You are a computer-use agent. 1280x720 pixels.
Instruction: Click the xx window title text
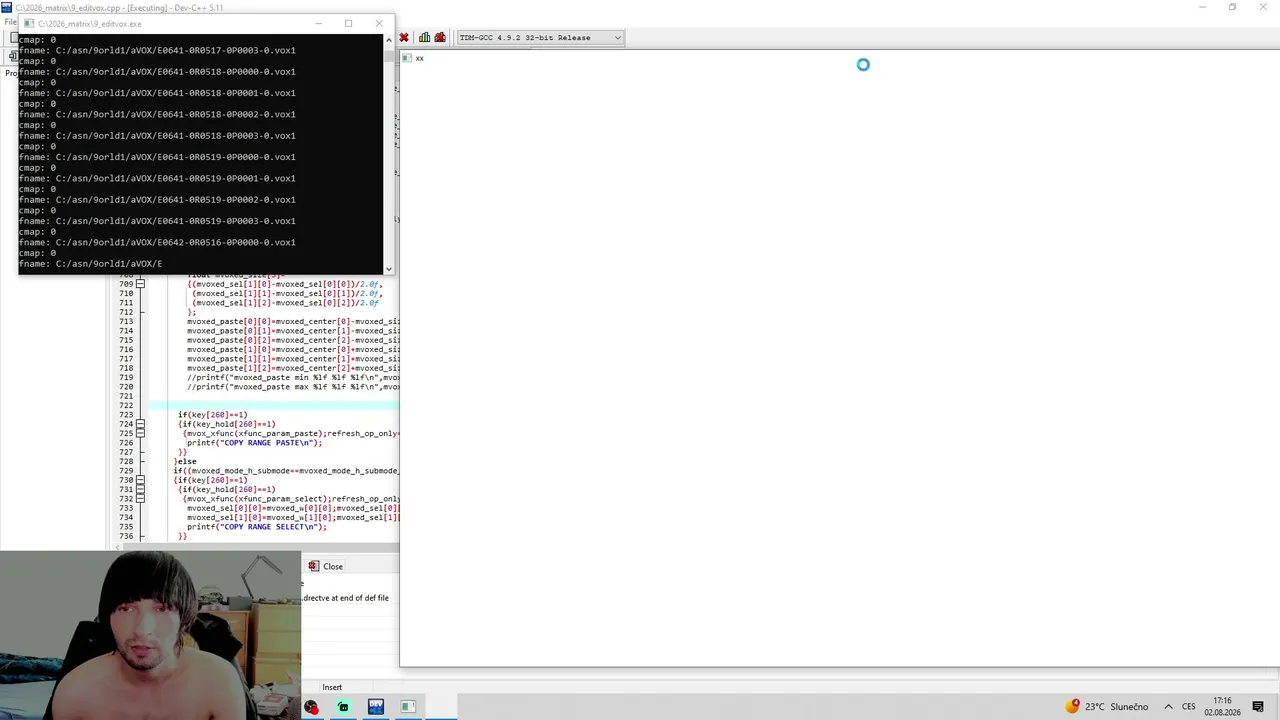pyautogui.click(x=420, y=58)
